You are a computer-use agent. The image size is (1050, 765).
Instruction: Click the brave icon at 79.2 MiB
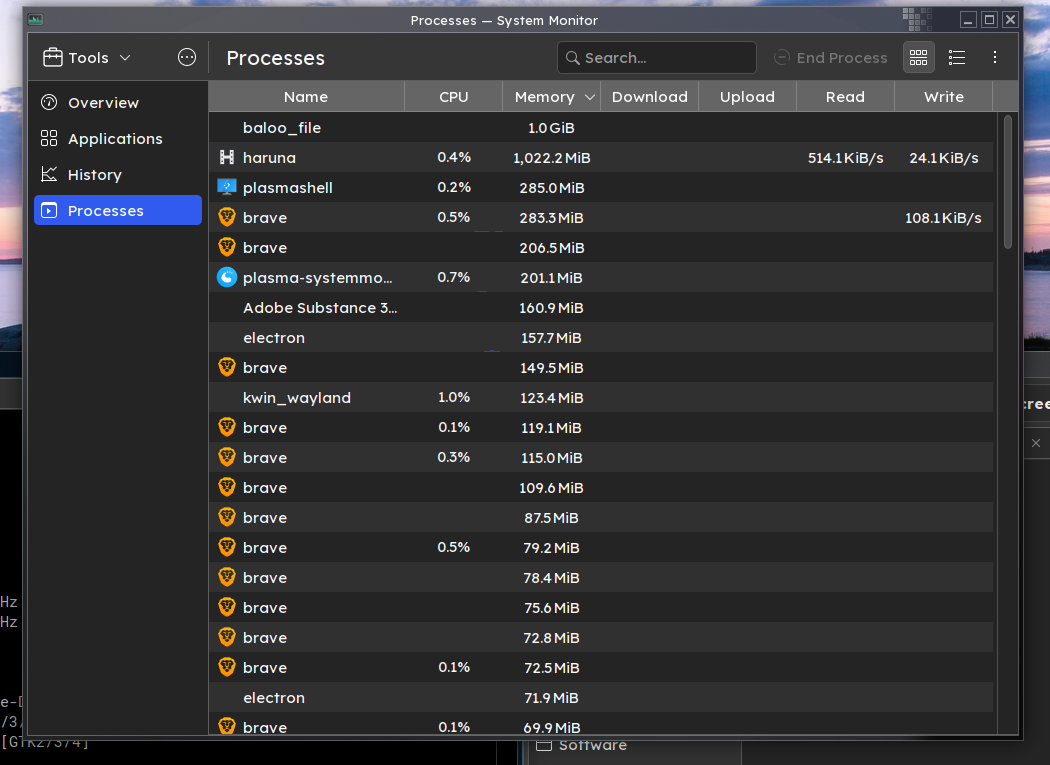[227, 547]
